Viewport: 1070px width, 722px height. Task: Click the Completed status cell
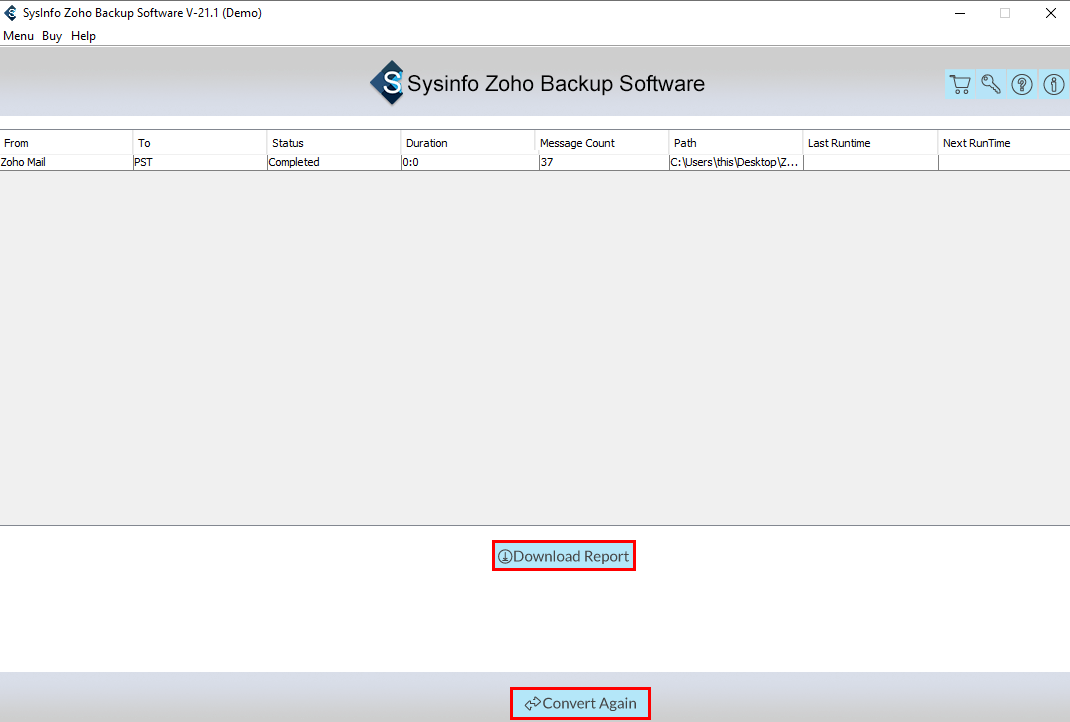[334, 162]
